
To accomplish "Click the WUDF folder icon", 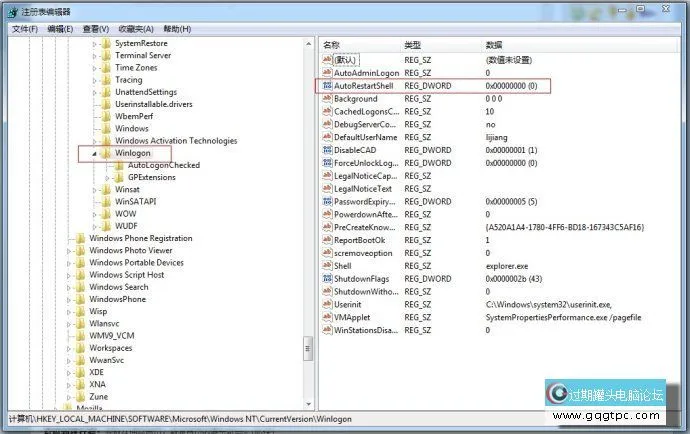I will [106, 226].
